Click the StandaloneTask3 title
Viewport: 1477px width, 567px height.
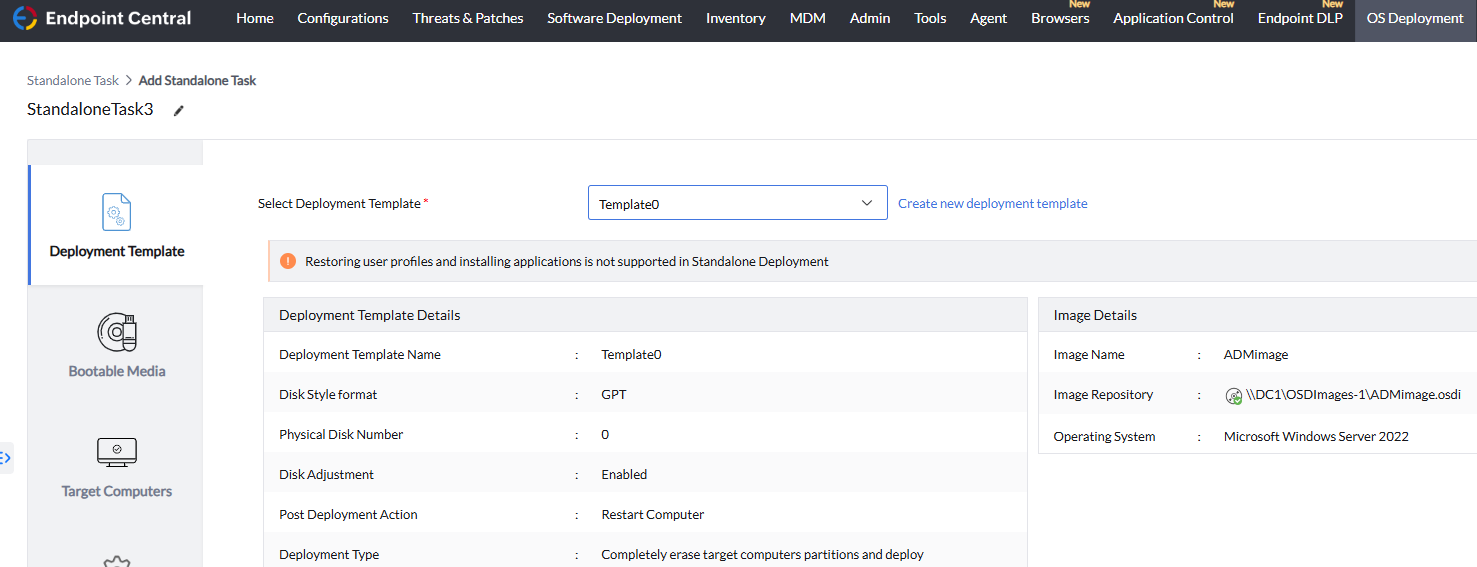[90, 110]
